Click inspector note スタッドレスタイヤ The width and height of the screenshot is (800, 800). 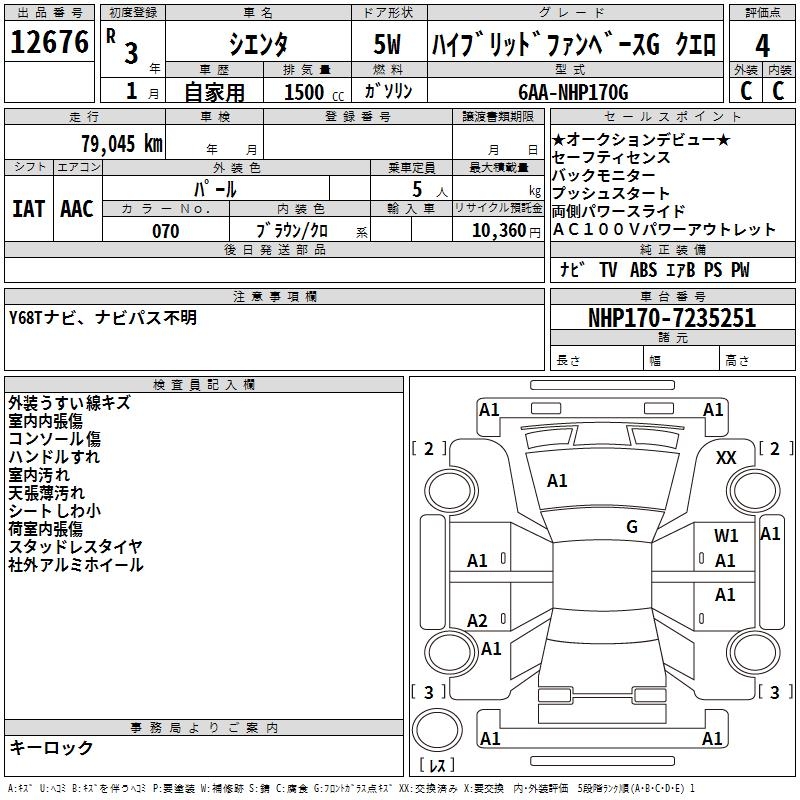click(x=76, y=546)
